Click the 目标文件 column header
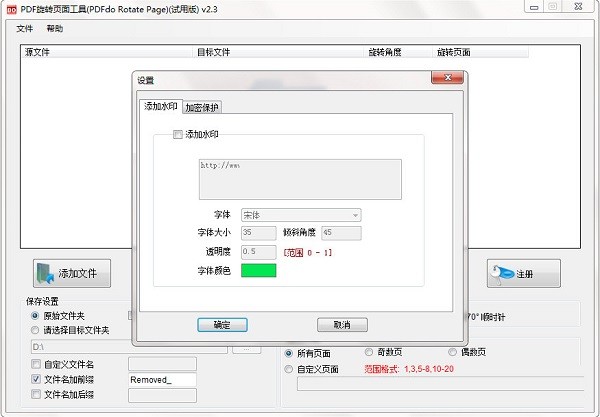The height and width of the screenshot is (417, 600). pyautogui.click(x=278, y=52)
